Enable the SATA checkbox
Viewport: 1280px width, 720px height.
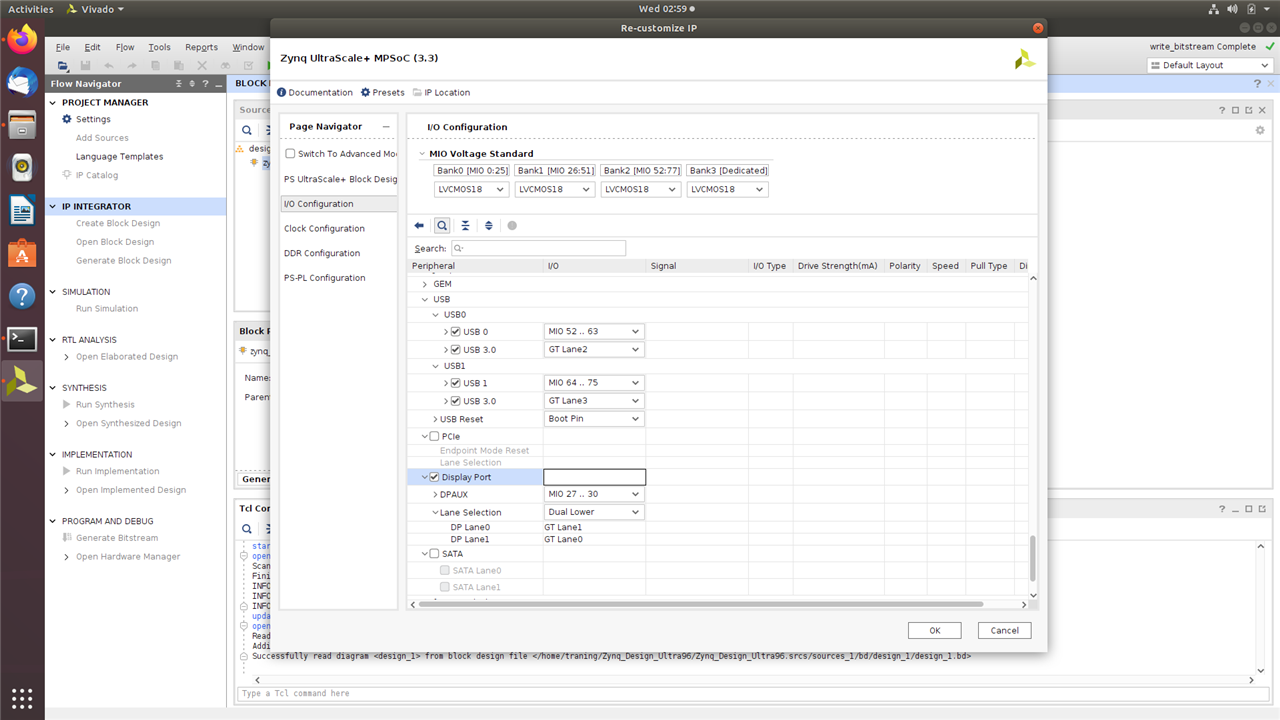tap(434, 553)
